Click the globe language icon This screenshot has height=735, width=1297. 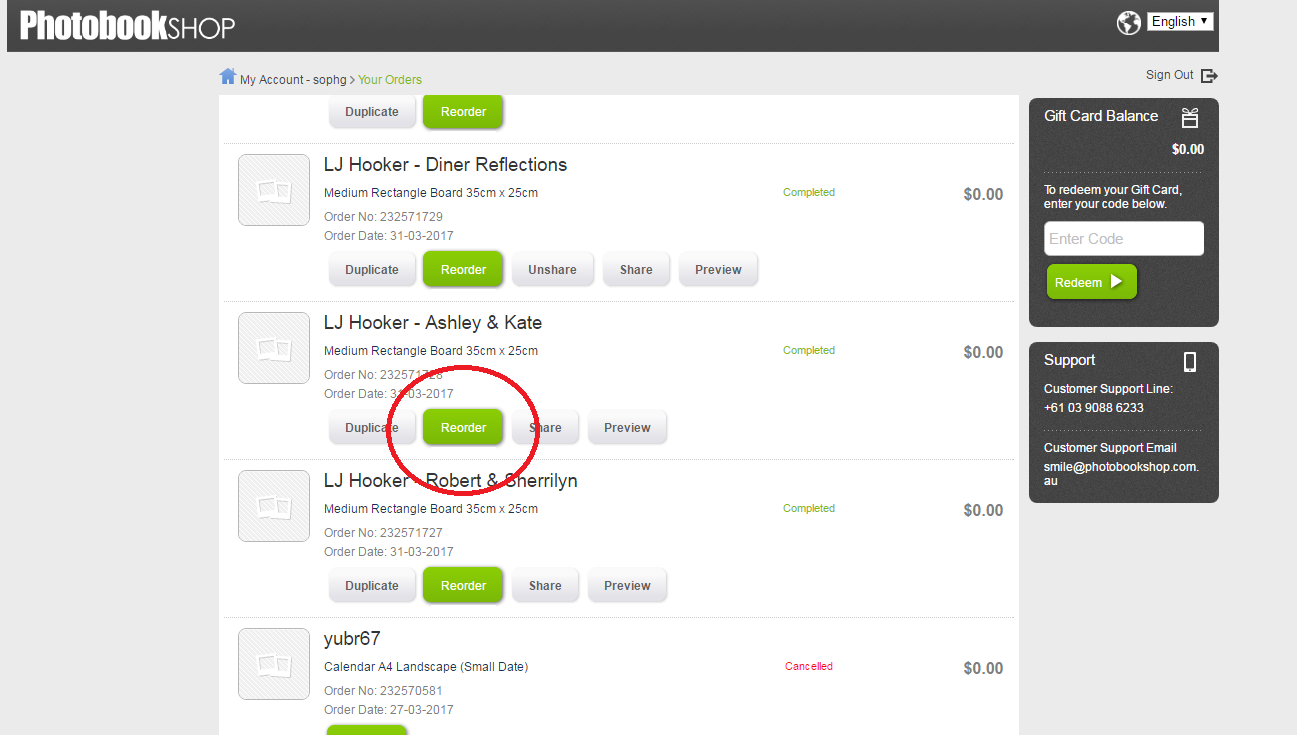coord(1129,23)
